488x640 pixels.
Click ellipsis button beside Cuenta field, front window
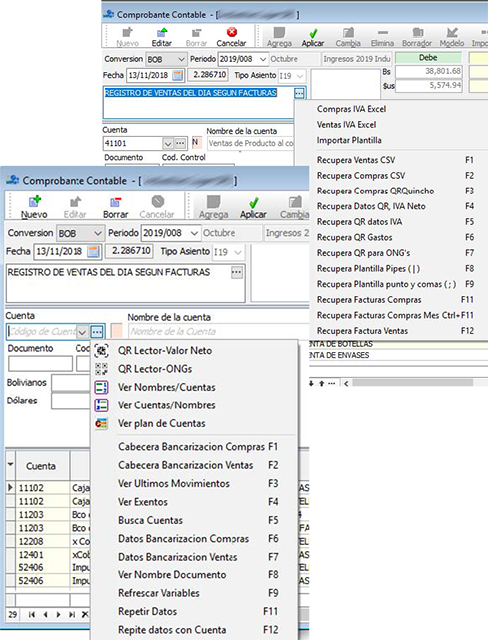point(97,332)
